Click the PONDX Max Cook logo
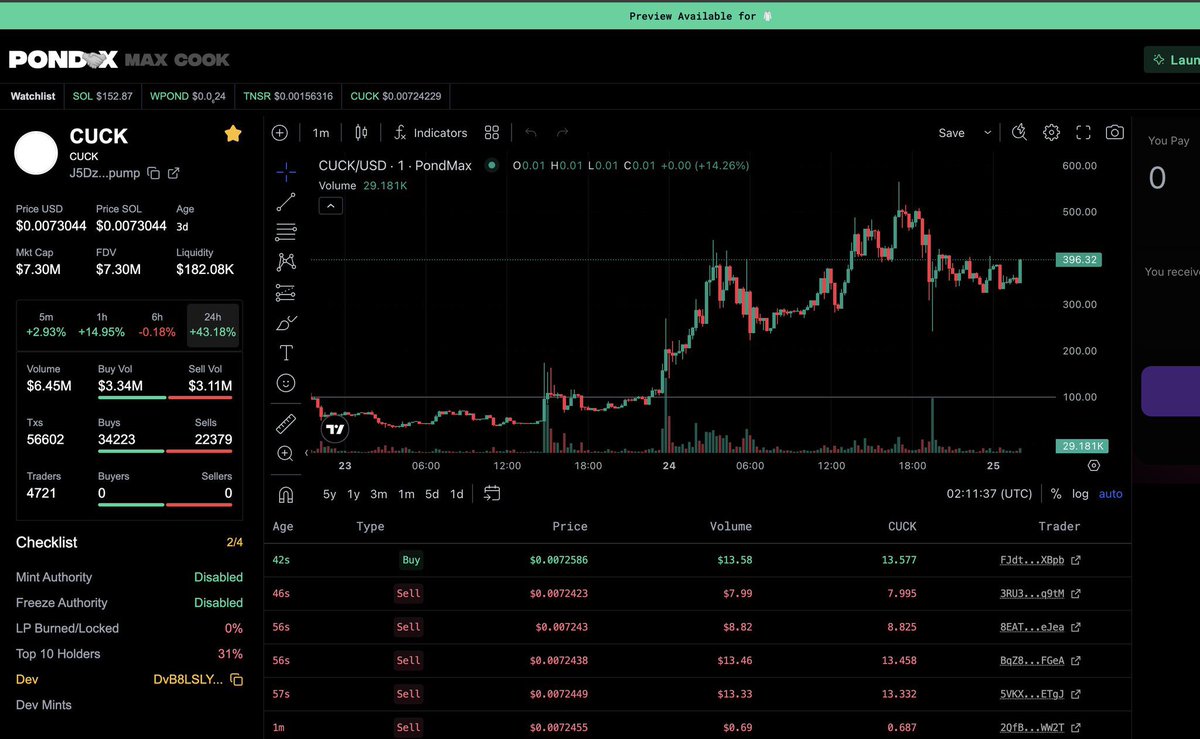 (119, 60)
